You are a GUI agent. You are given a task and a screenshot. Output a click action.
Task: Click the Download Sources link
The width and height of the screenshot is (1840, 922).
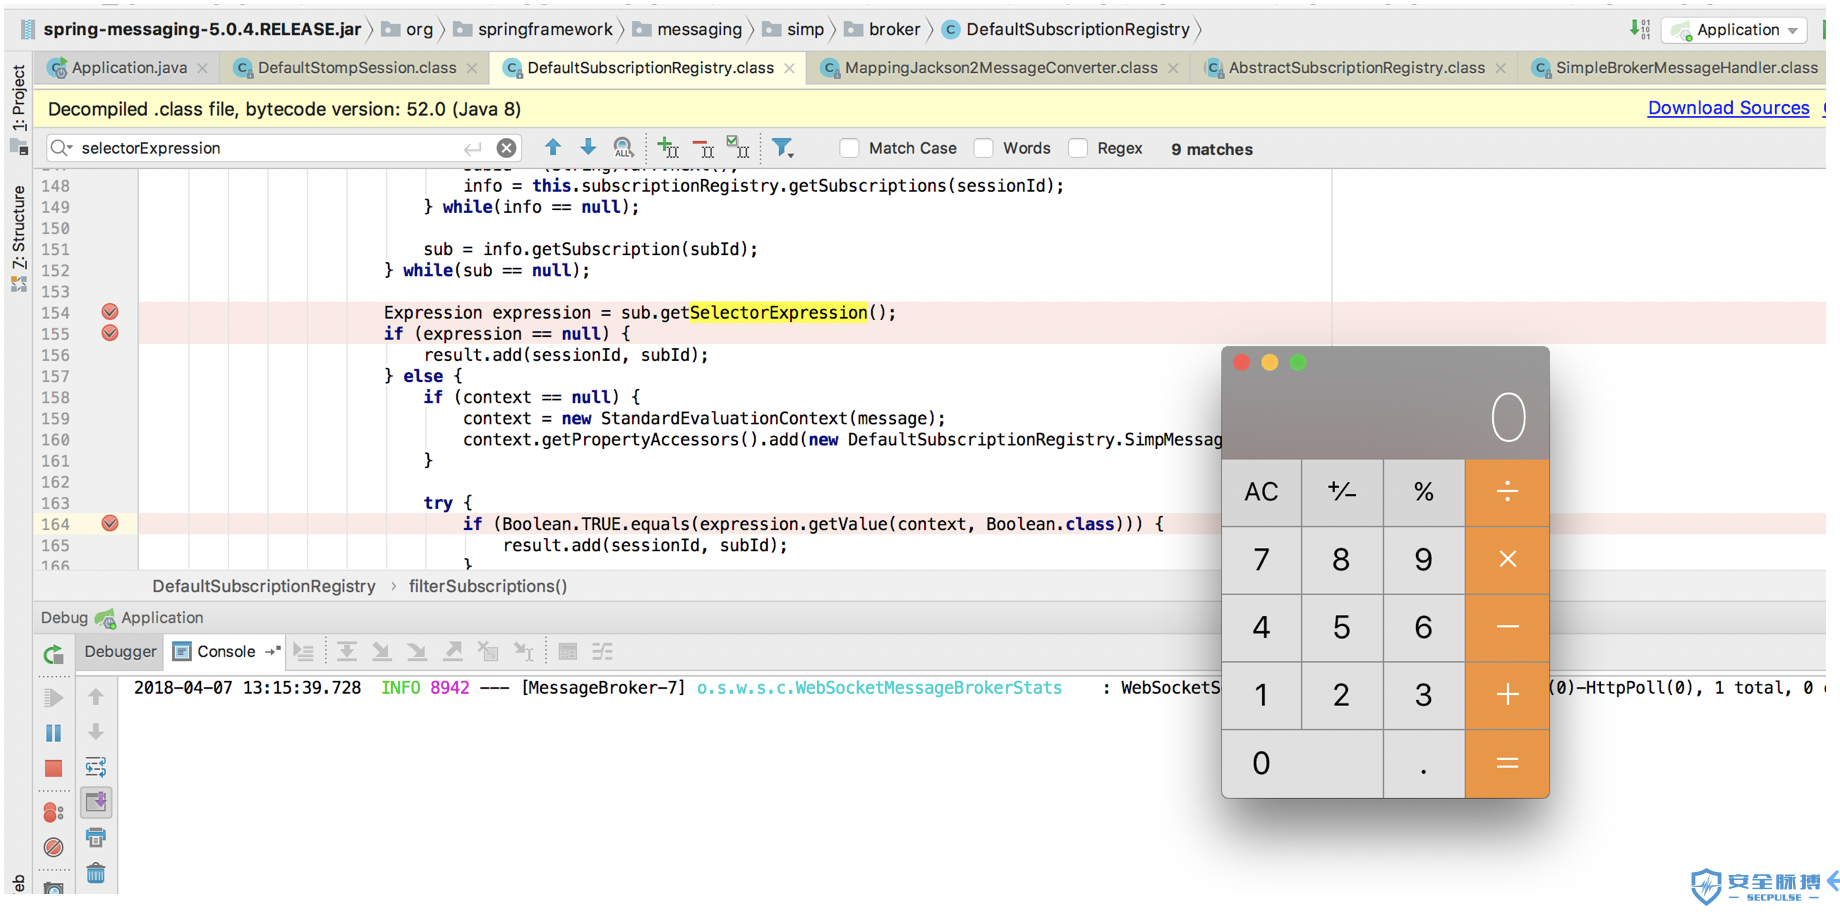[x=1728, y=108]
